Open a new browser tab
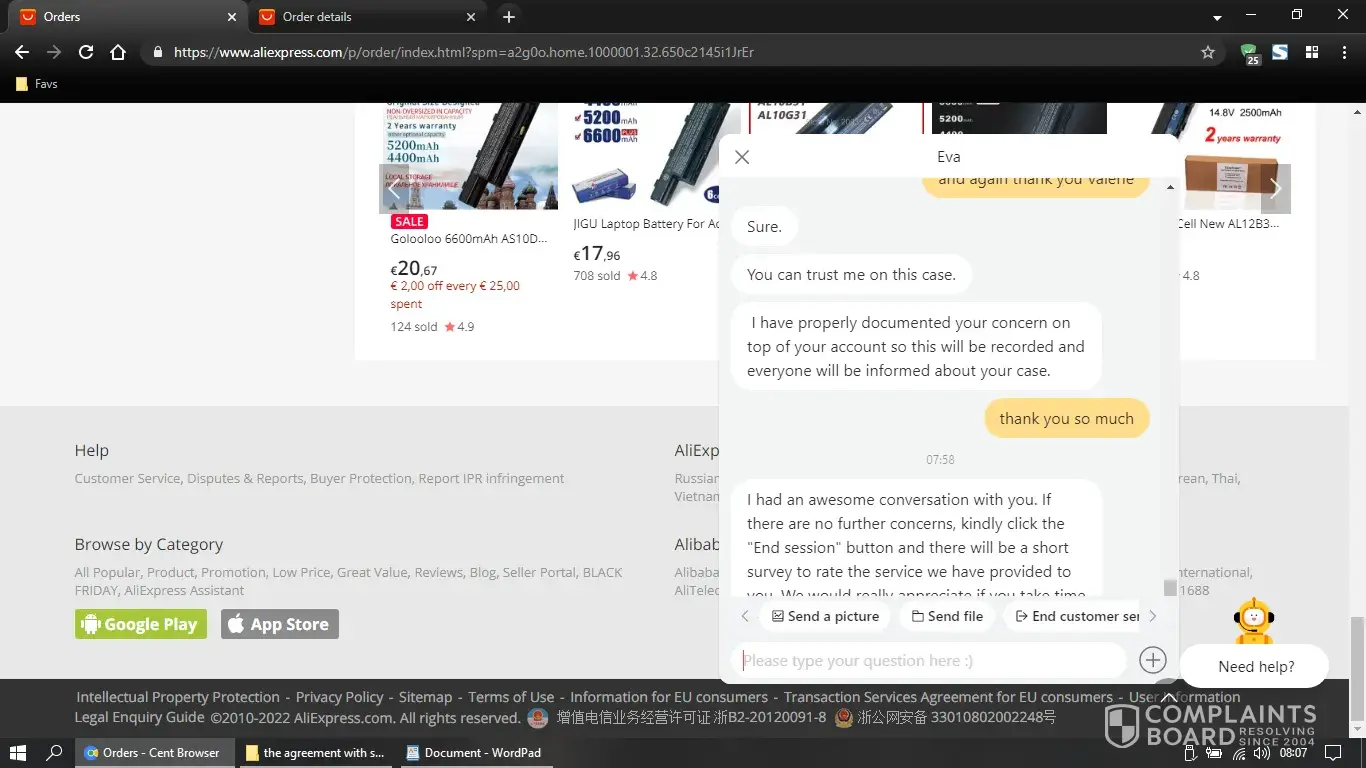 tap(509, 17)
